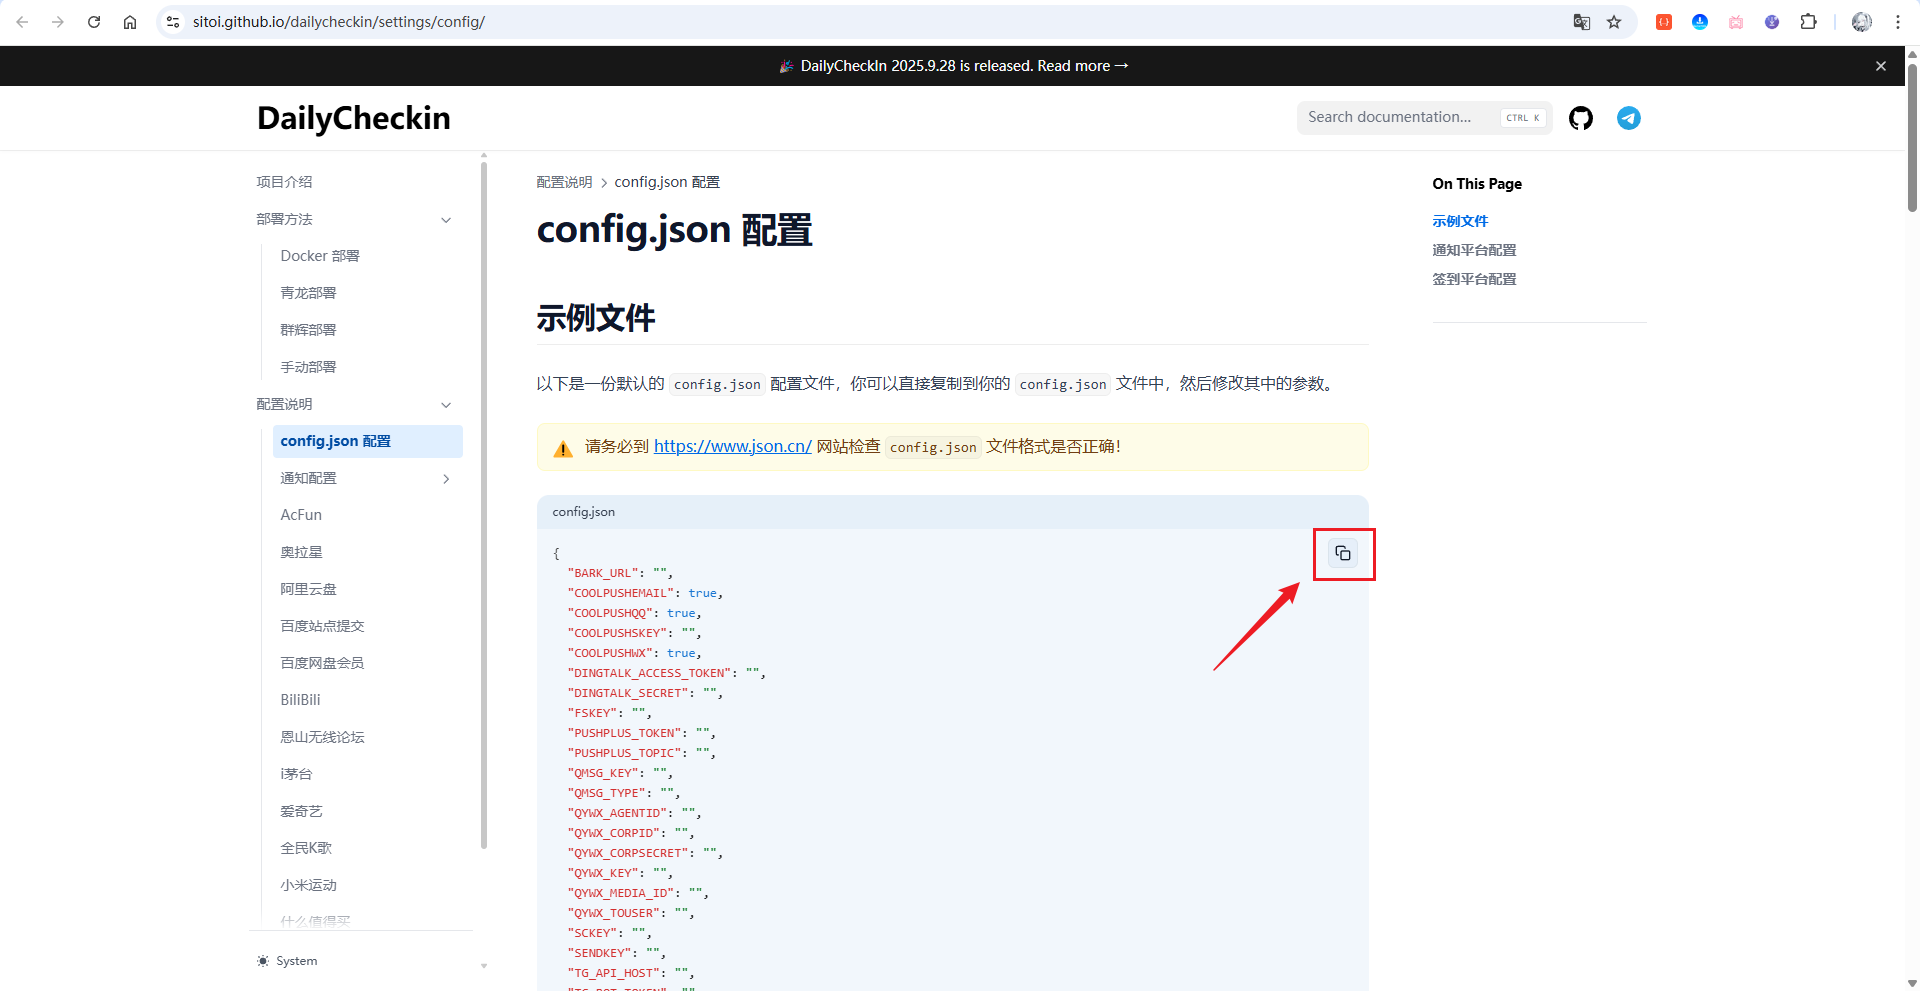The image size is (1920, 991).
Task: Click the back navigation arrow
Action: coord(22,21)
